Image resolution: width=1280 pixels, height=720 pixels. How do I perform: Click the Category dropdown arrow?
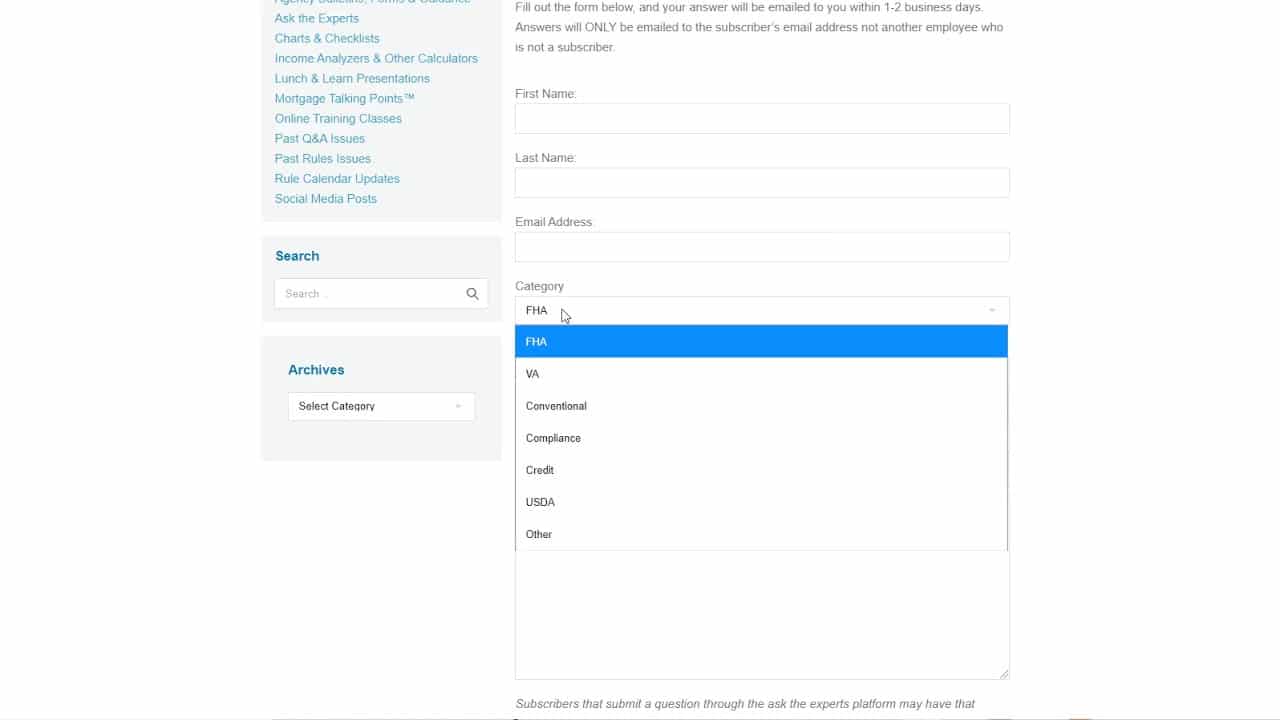click(x=991, y=311)
